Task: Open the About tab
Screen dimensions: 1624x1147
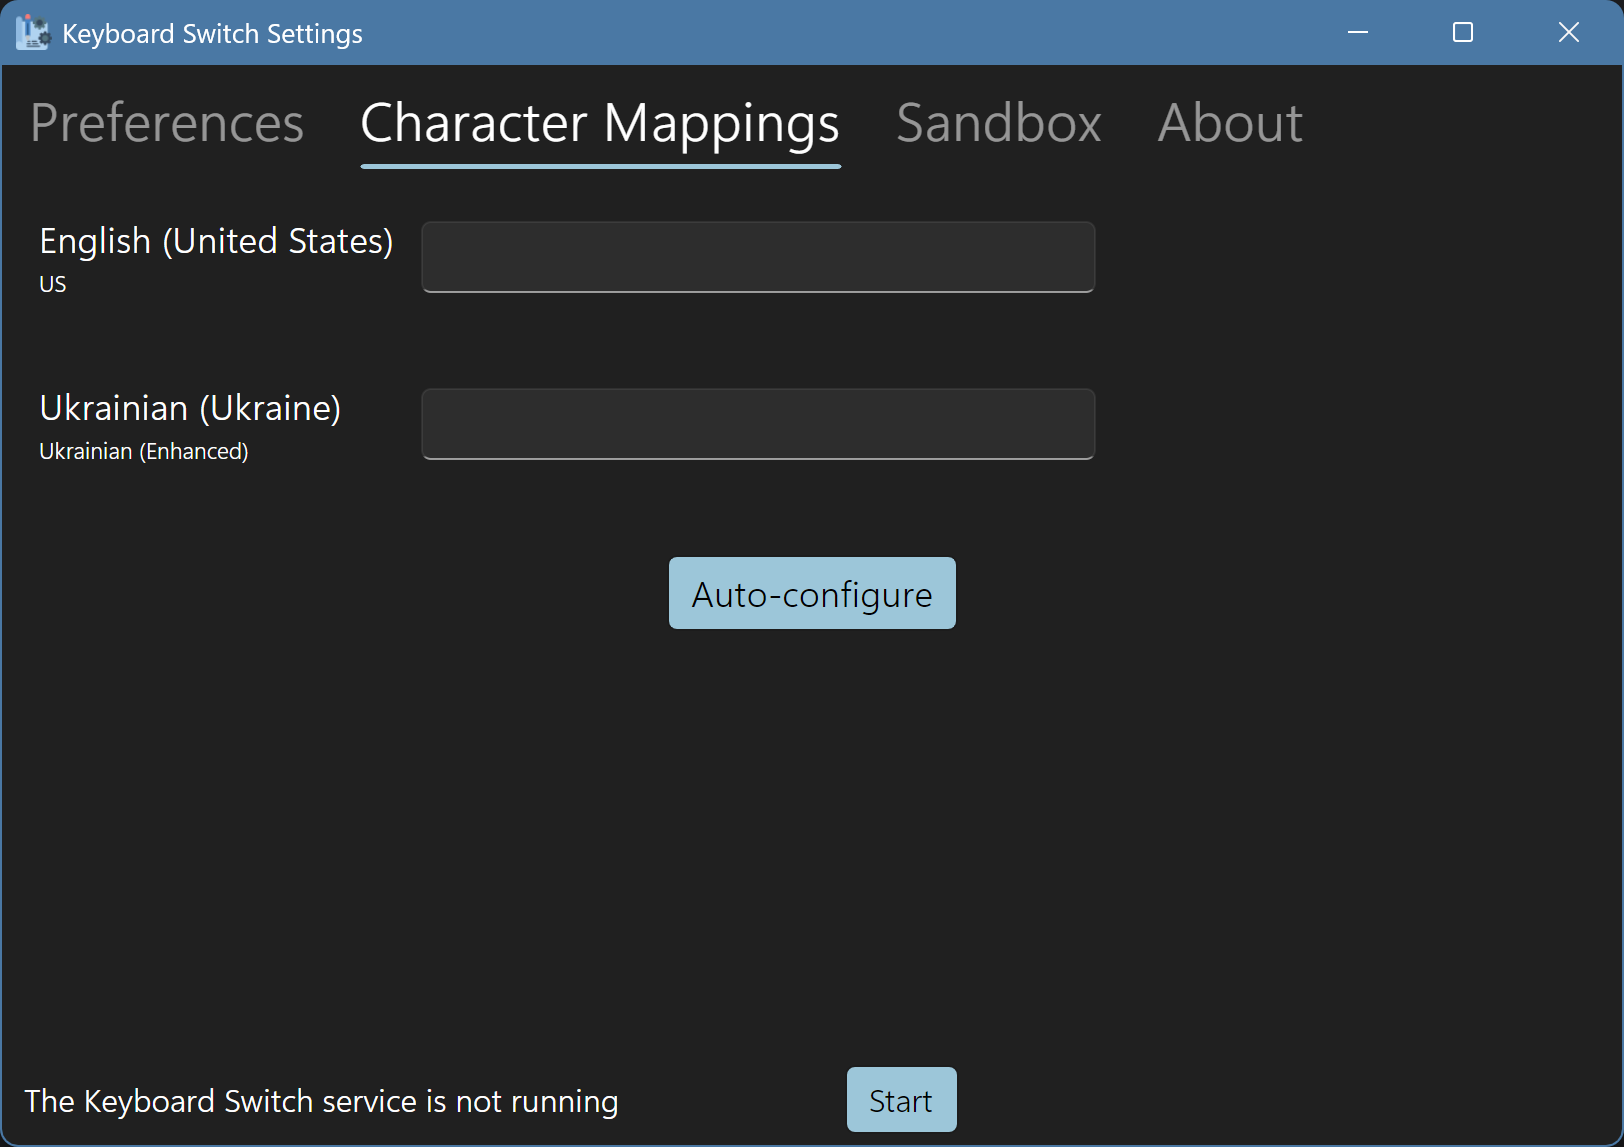Action: click(x=1230, y=123)
